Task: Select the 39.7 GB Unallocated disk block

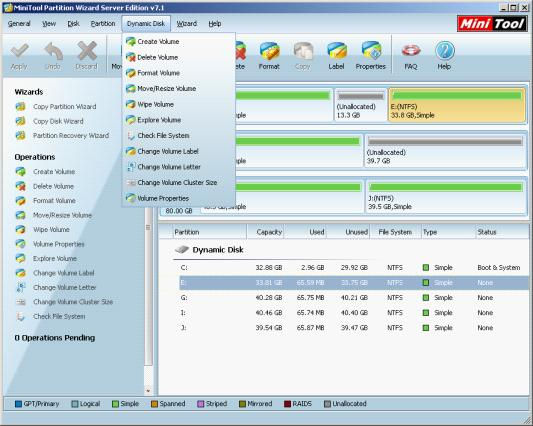Action: click(445, 150)
